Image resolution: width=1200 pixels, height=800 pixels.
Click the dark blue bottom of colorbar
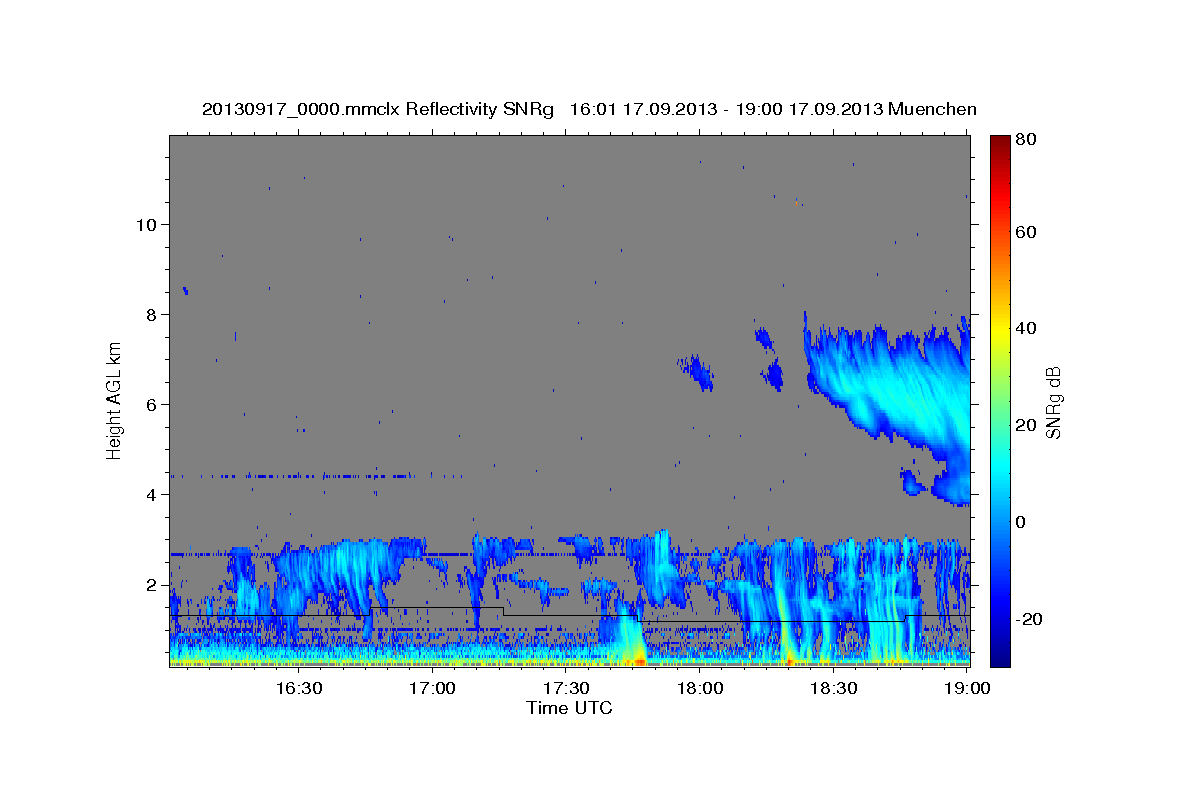click(x=998, y=655)
